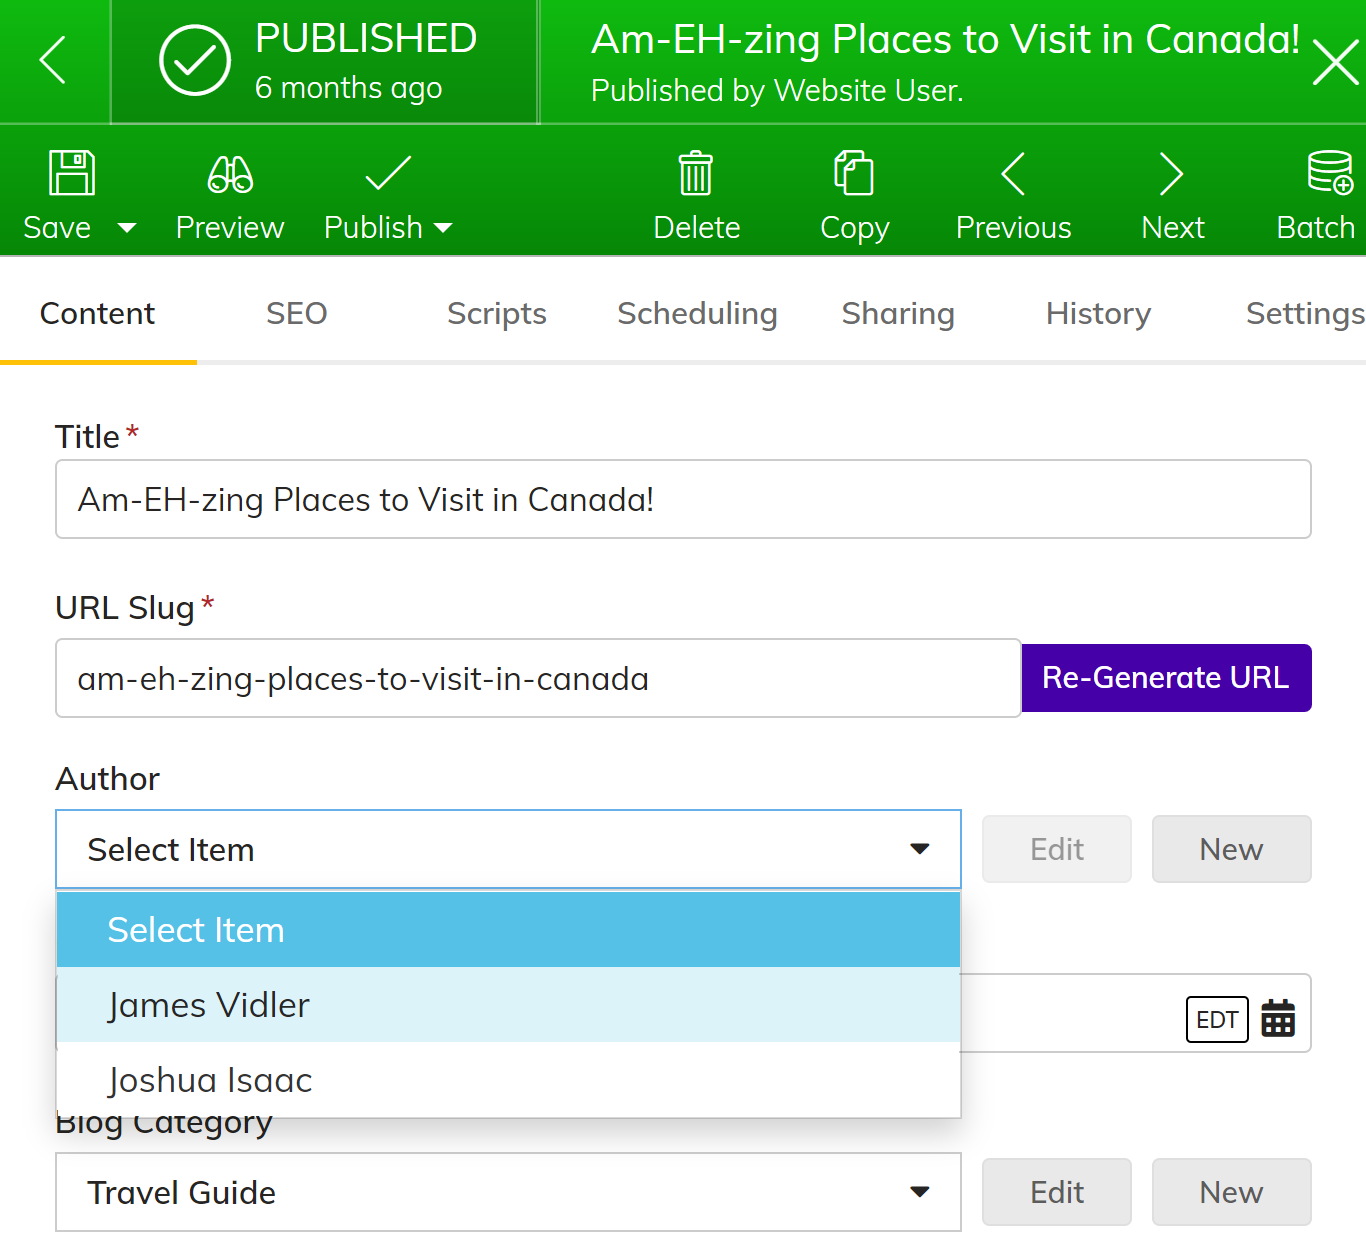Click the Re-Generate URL button
Screen dimensions: 1366x1252
click(x=1165, y=678)
